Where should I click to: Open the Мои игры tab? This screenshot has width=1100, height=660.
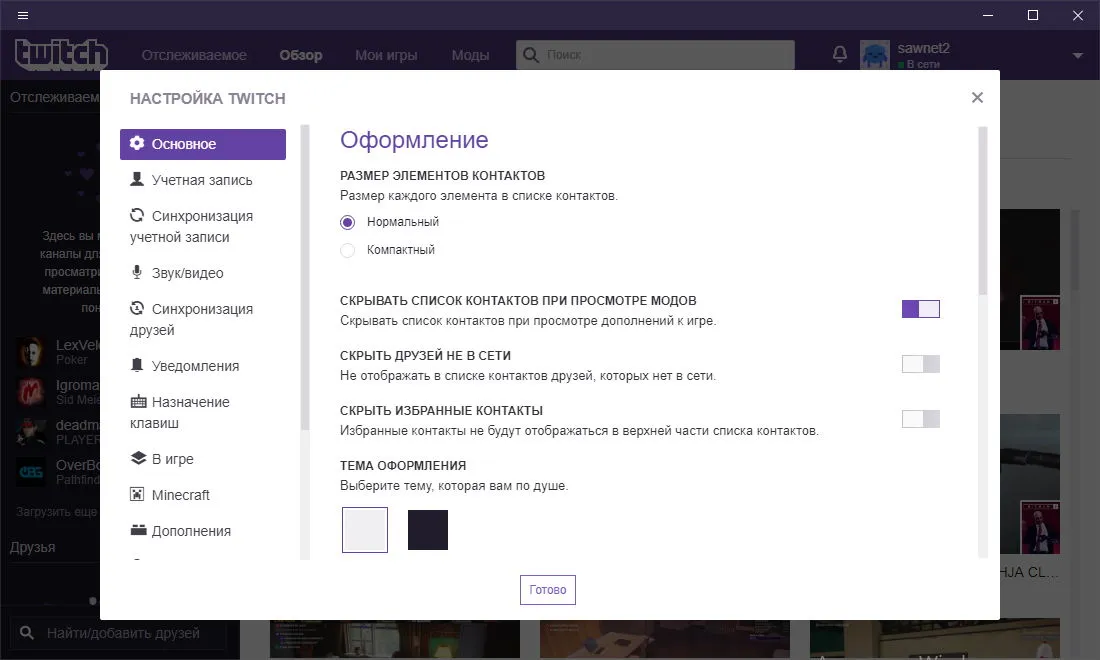pyautogui.click(x=386, y=55)
